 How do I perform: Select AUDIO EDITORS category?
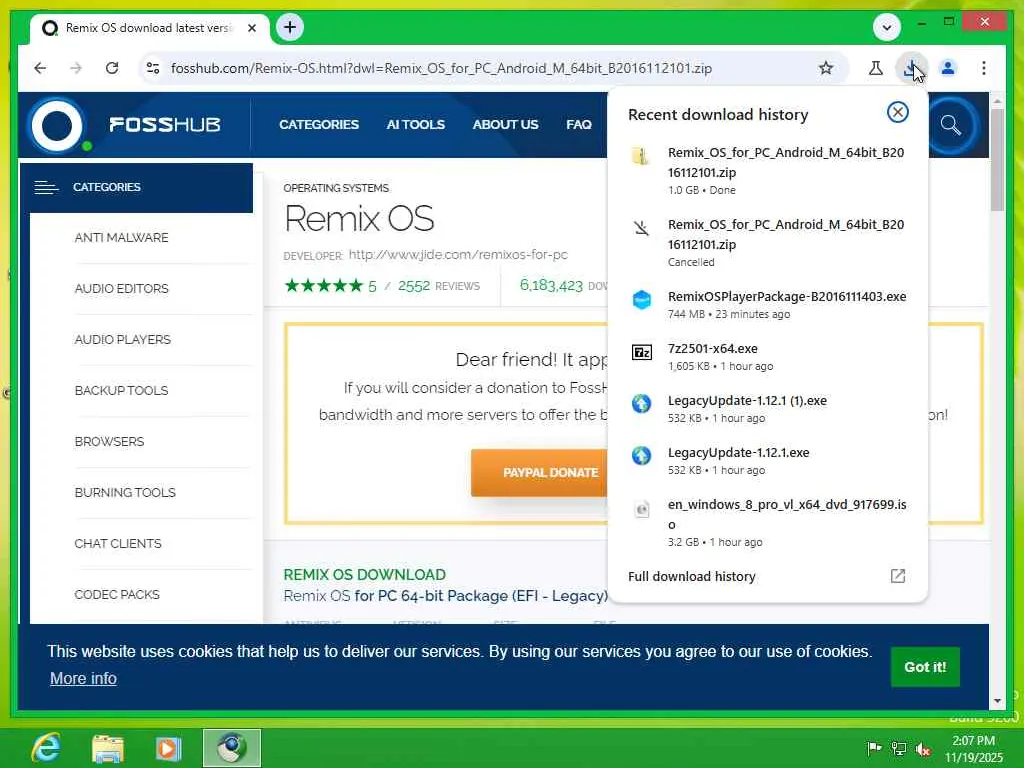[x=121, y=289]
